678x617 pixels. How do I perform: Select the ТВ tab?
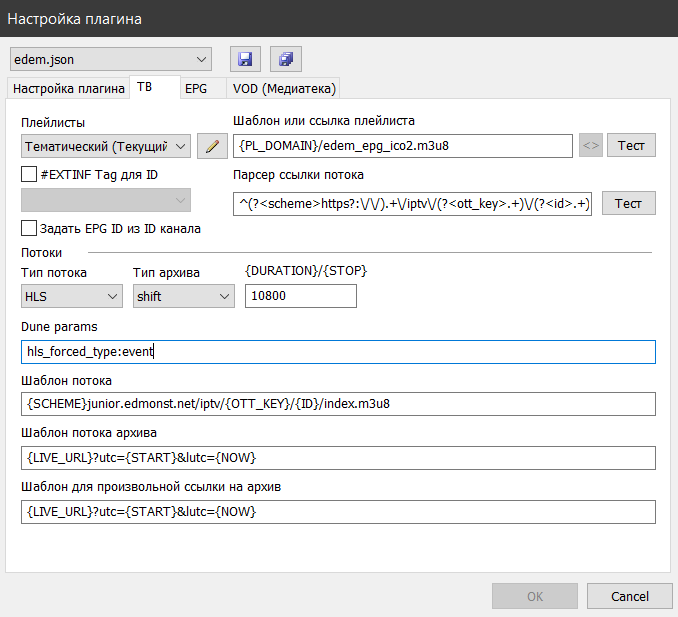(155, 87)
